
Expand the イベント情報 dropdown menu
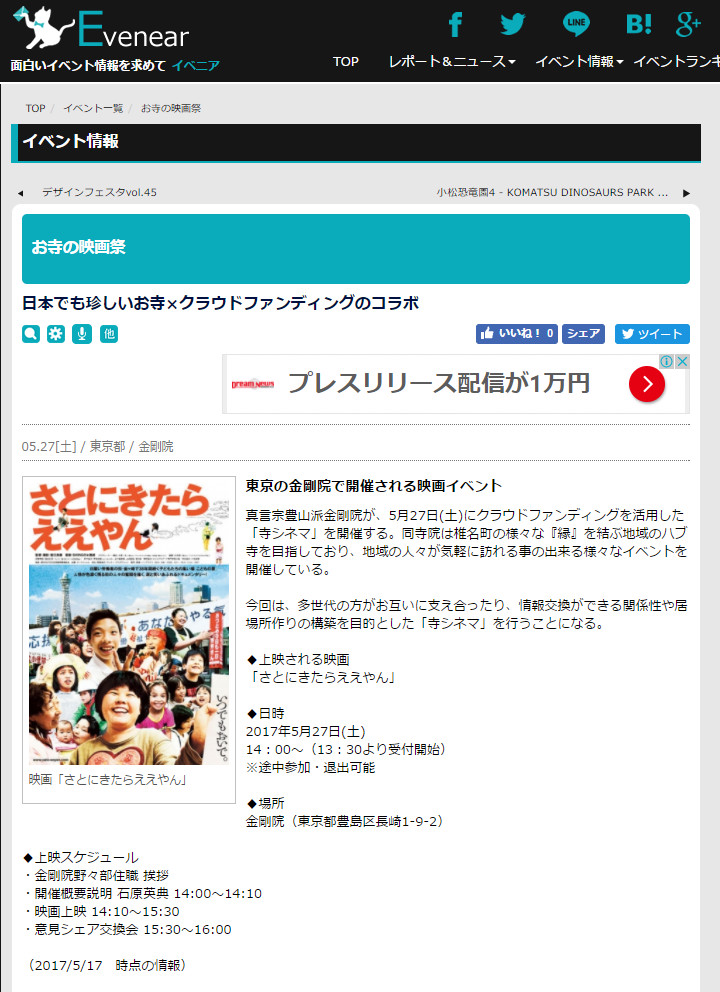point(579,61)
